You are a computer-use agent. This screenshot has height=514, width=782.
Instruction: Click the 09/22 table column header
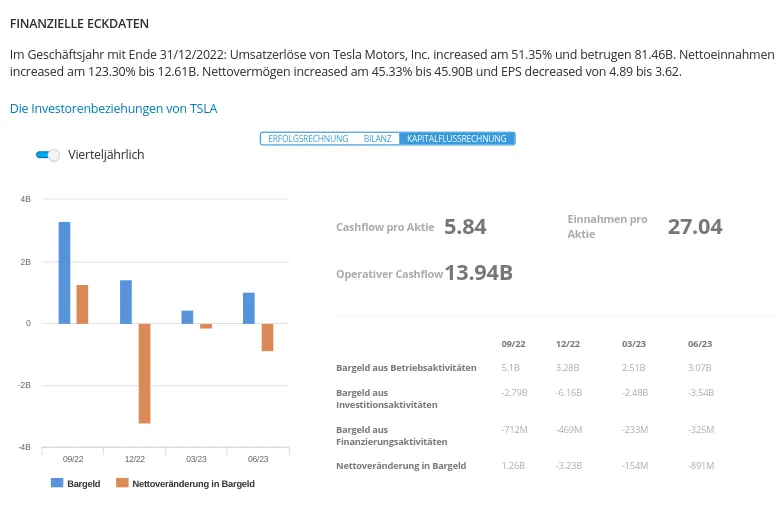[x=513, y=344]
